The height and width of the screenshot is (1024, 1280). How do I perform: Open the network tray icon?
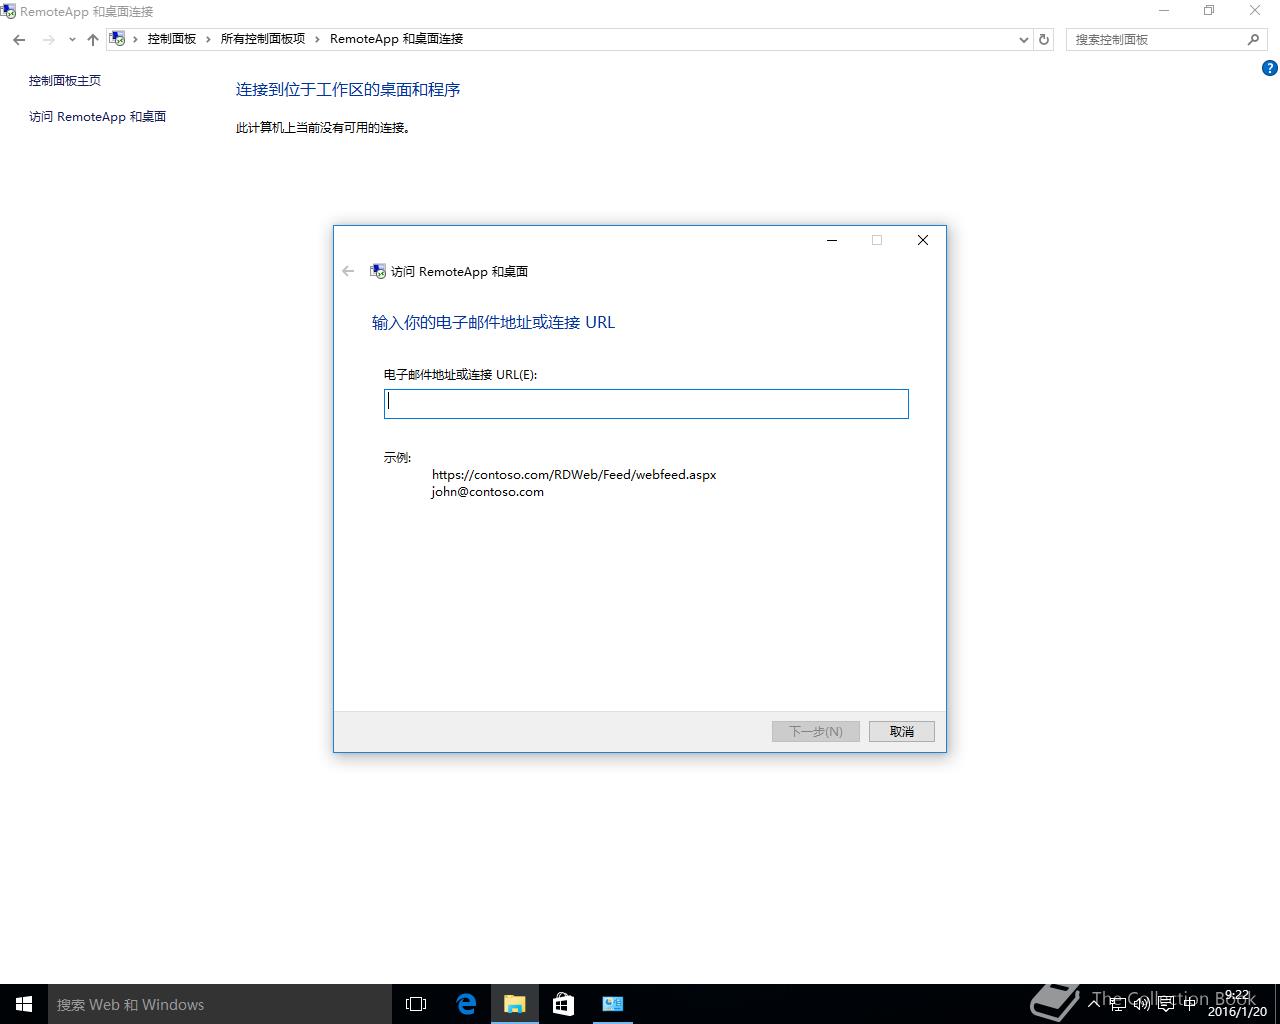coord(1118,1004)
